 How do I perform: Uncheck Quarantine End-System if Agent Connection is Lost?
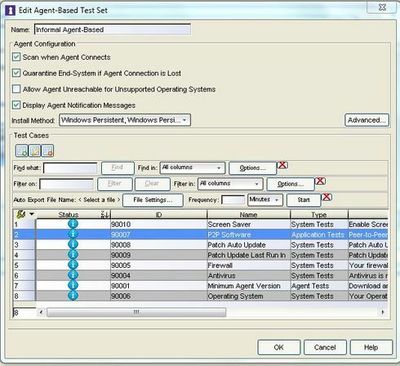point(16,73)
